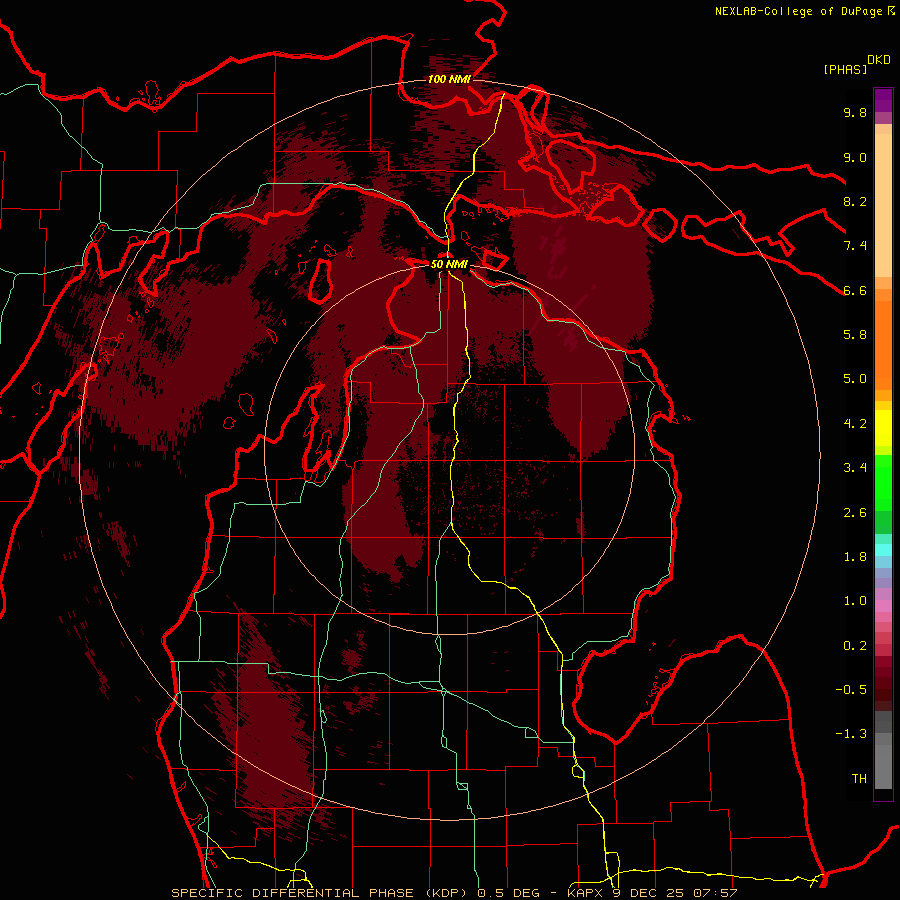
Task: Click the [PHAS] units label
Action: pyautogui.click(x=845, y=69)
